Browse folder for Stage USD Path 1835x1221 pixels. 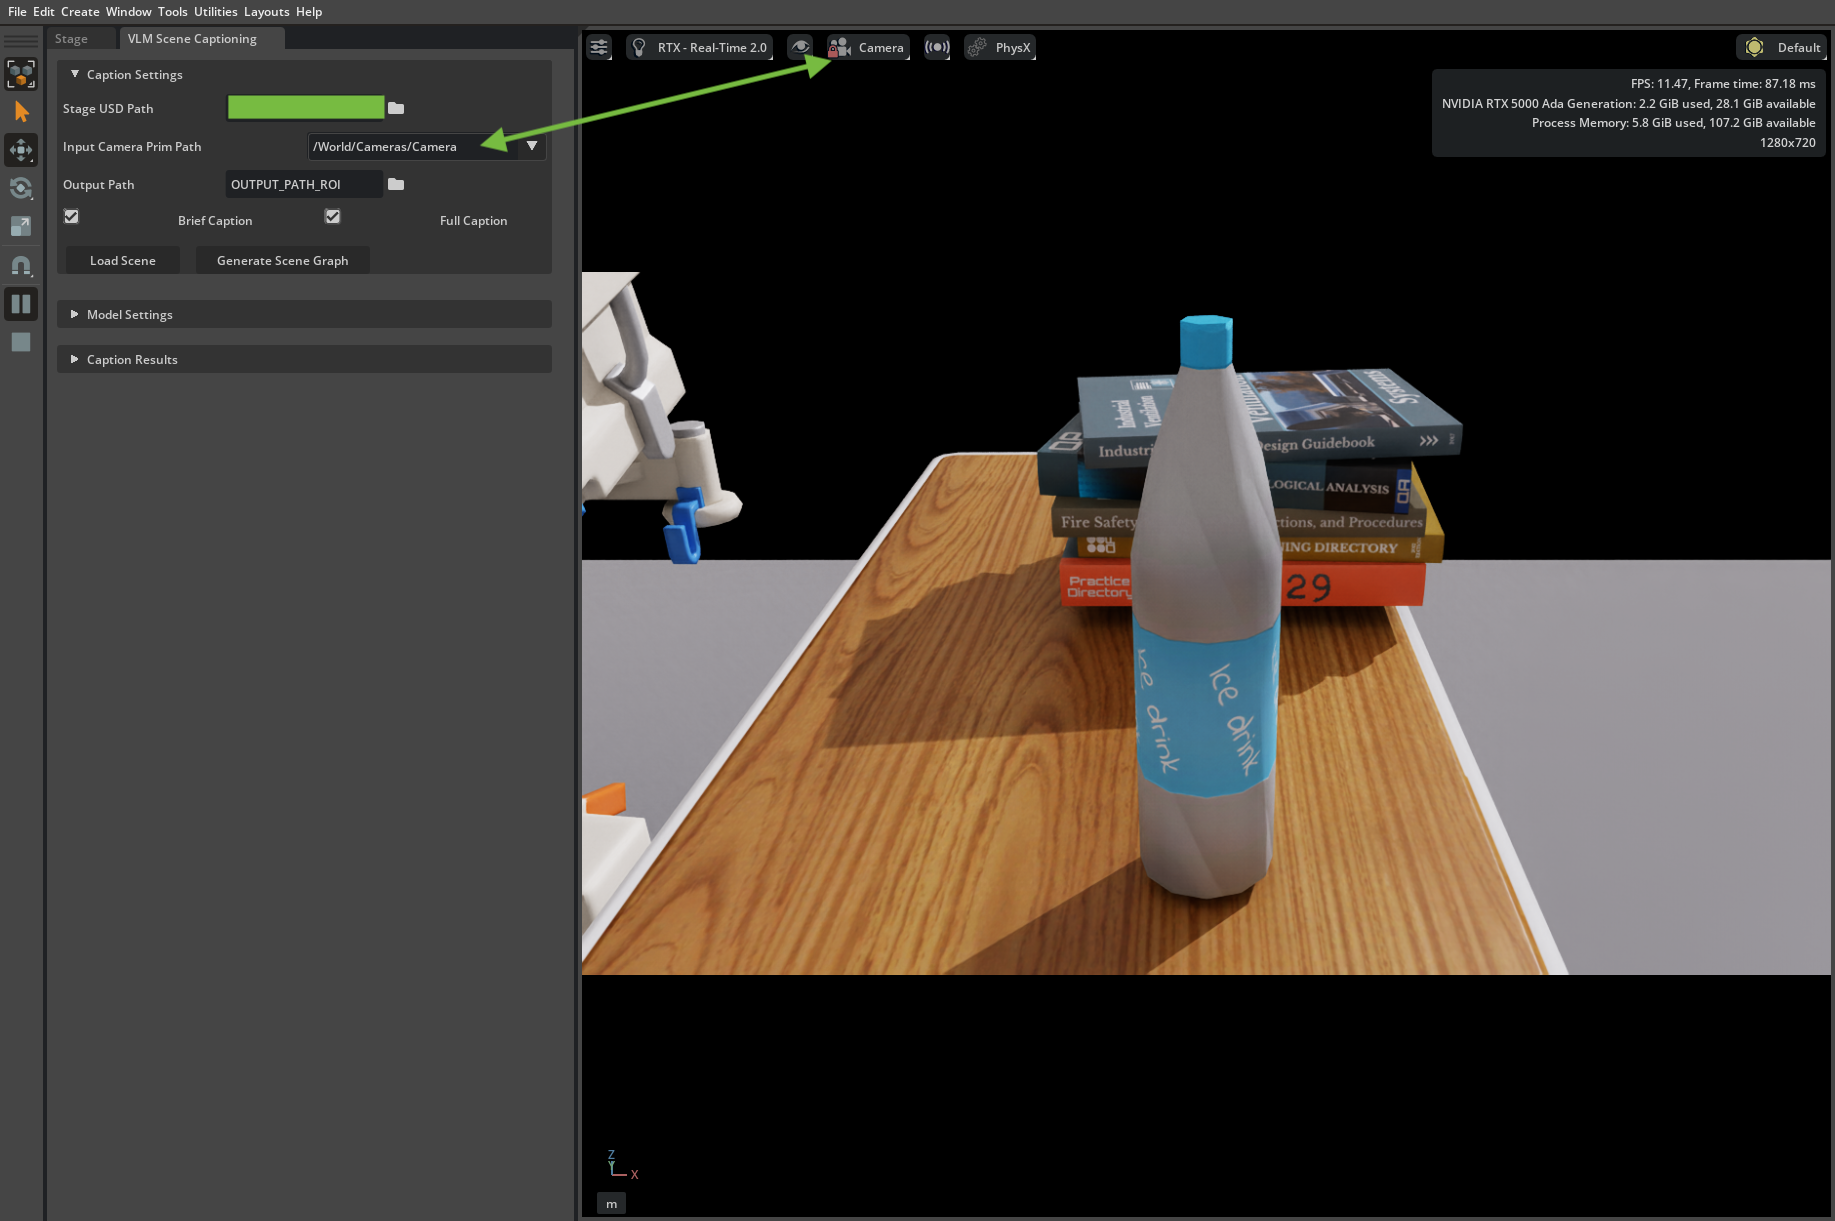[x=396, y=108]
